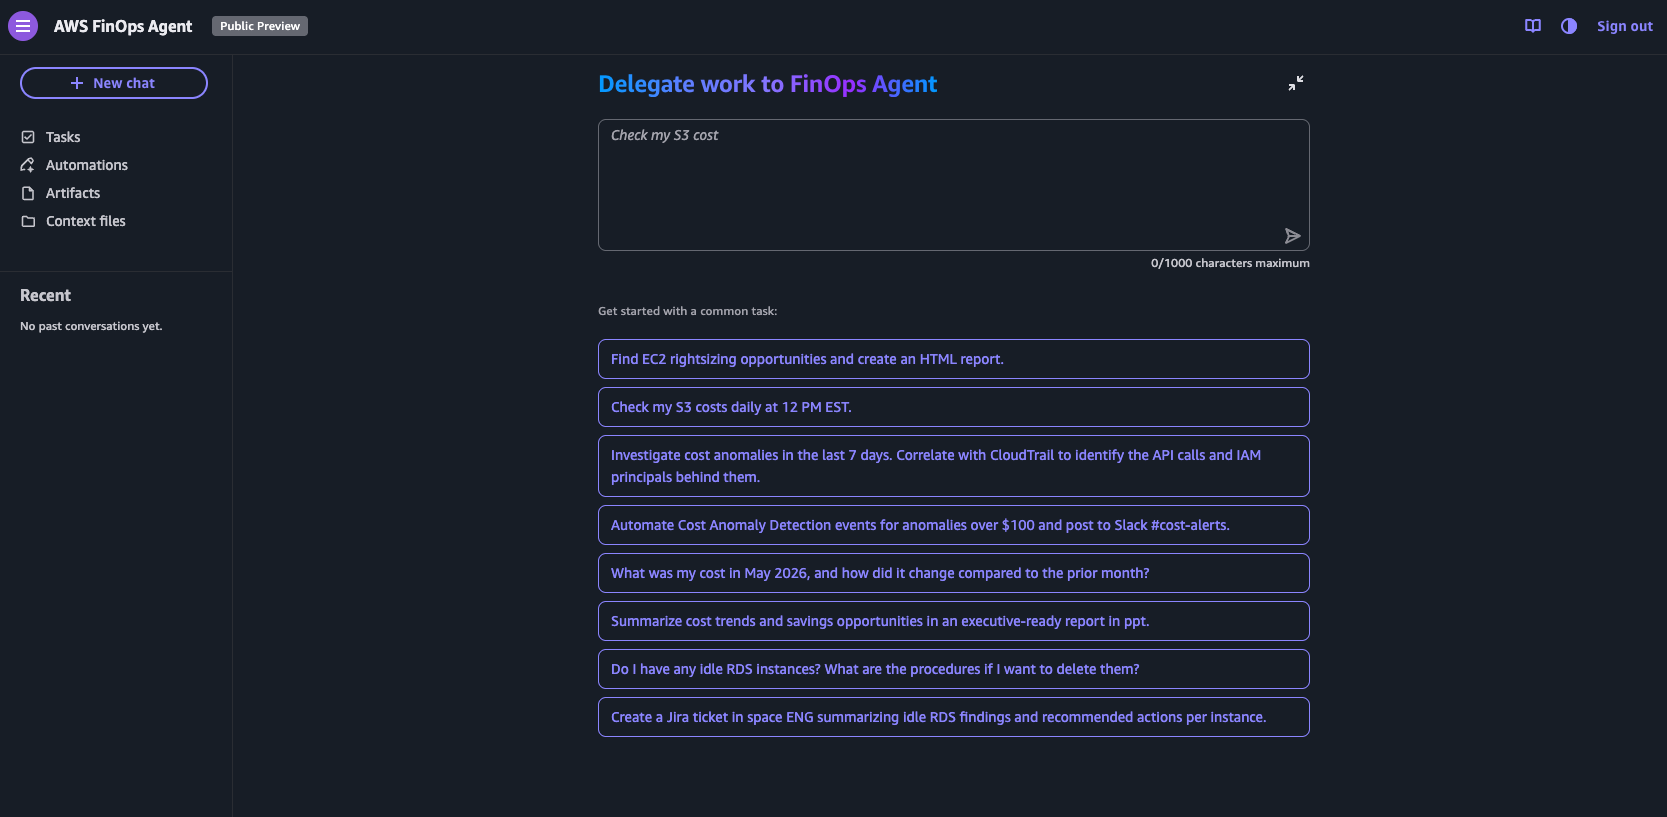Viewport: 1667px width, 817px height.
Task: Collapse the chat panel with shrink icon
Action: (1296, 83)
